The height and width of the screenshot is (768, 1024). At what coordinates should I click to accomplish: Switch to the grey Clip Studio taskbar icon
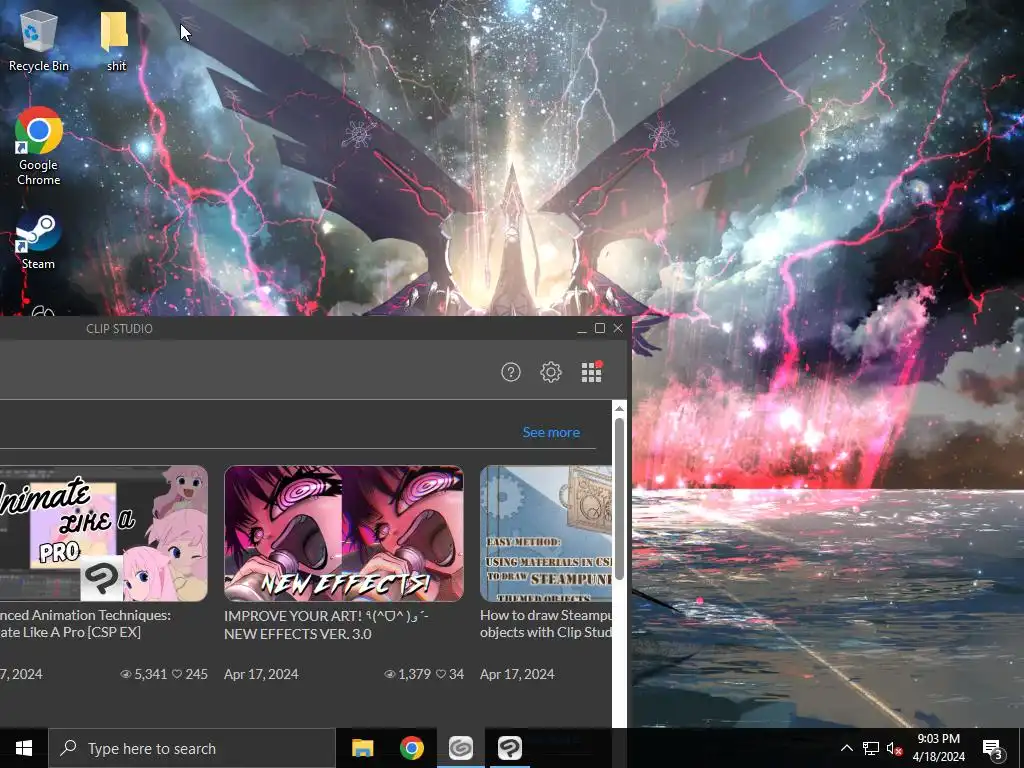click(461, 748)
